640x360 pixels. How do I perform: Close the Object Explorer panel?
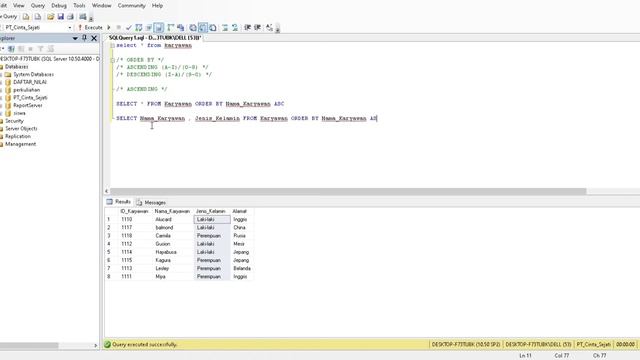tap(94, 38)
